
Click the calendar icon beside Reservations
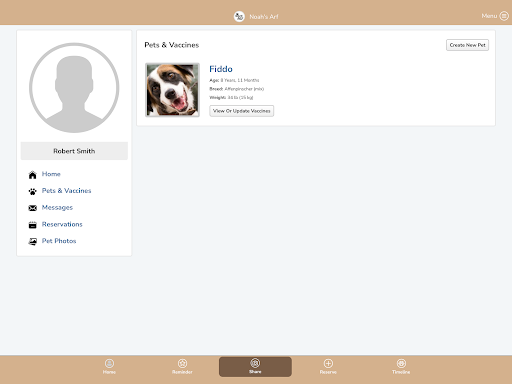32,225
